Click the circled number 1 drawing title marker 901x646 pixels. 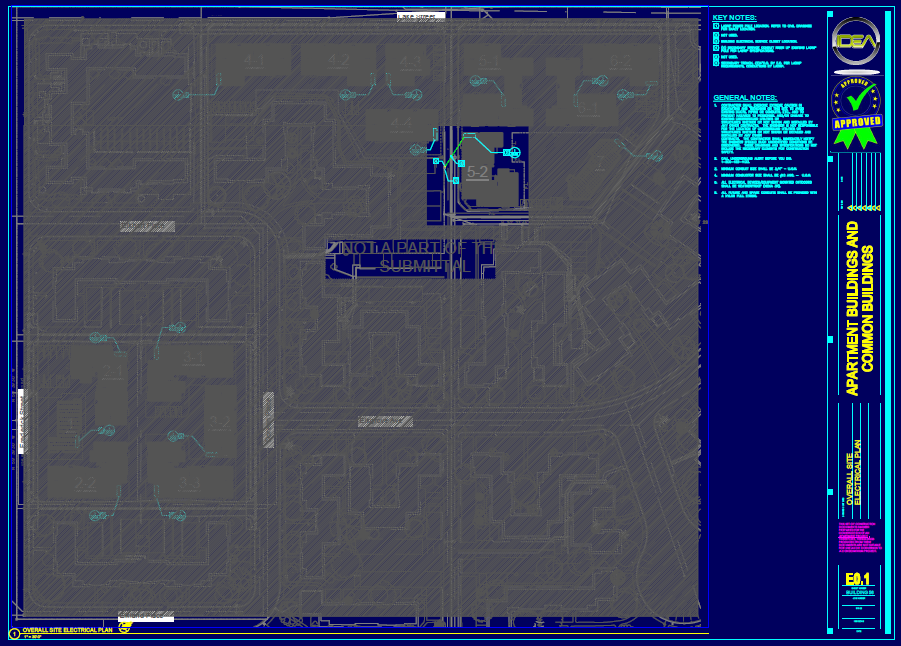pos(14,631)
